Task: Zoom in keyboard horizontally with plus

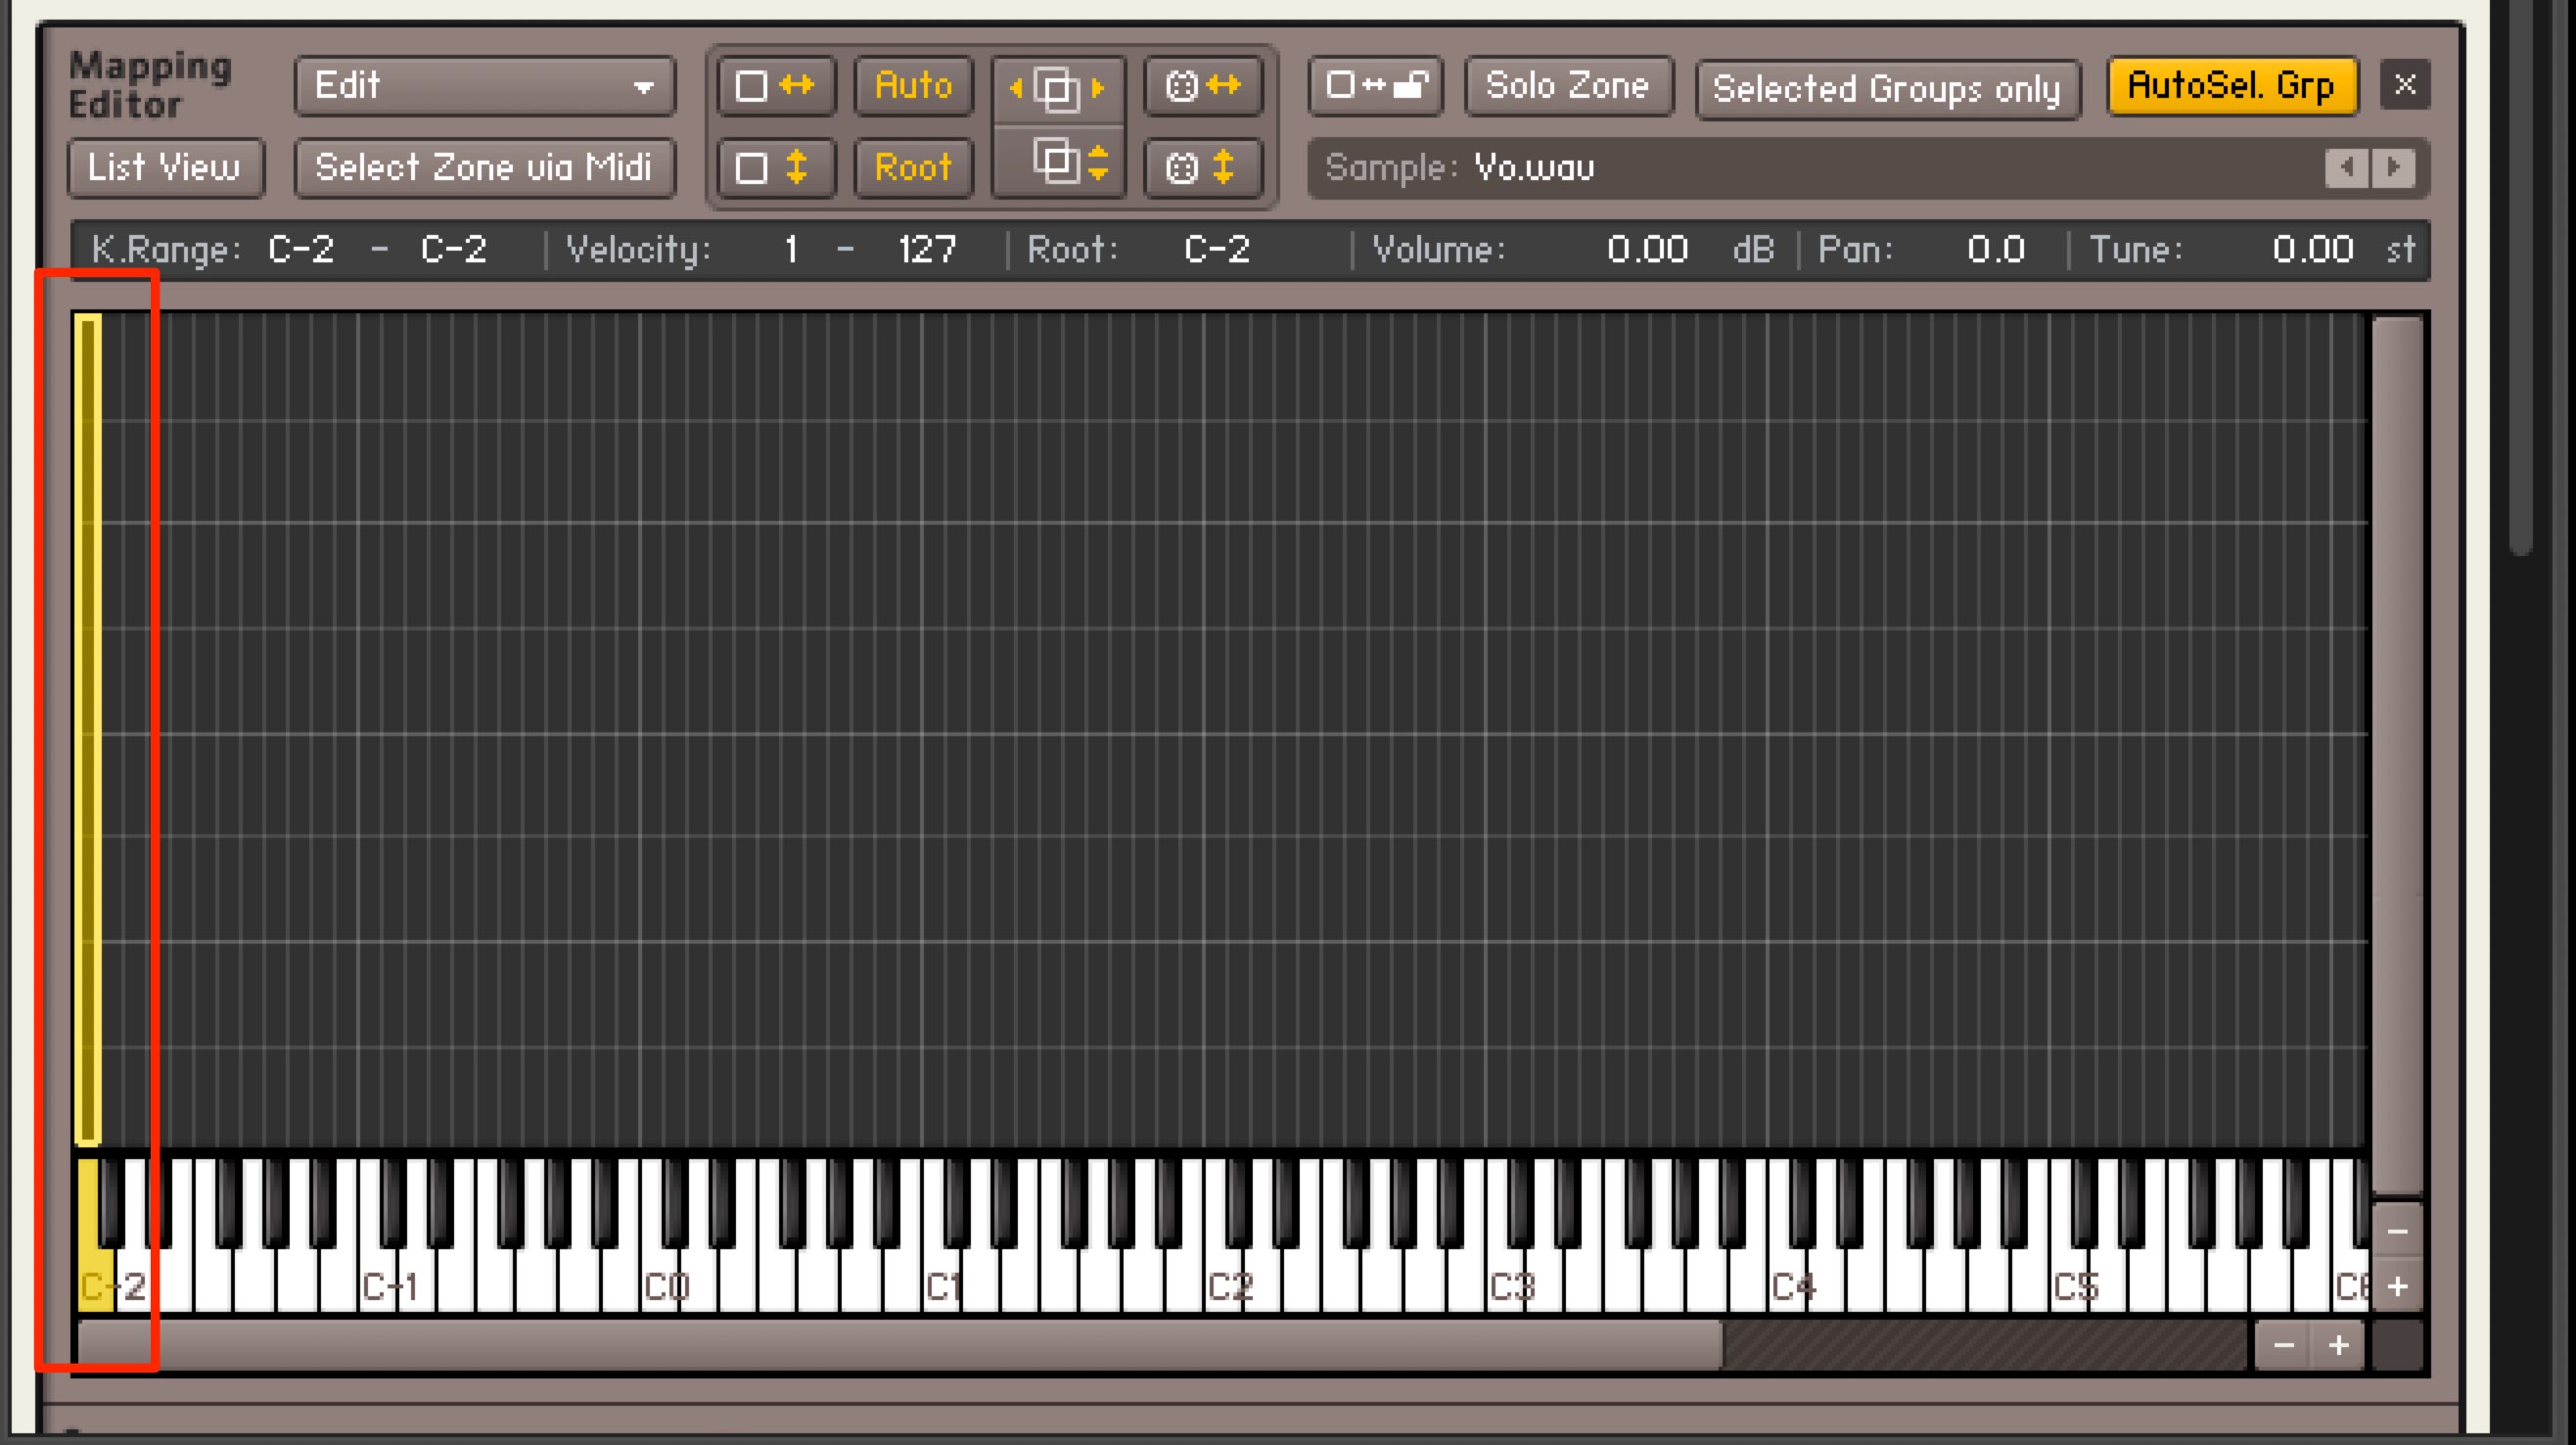Action: tap(2339, 1346)
